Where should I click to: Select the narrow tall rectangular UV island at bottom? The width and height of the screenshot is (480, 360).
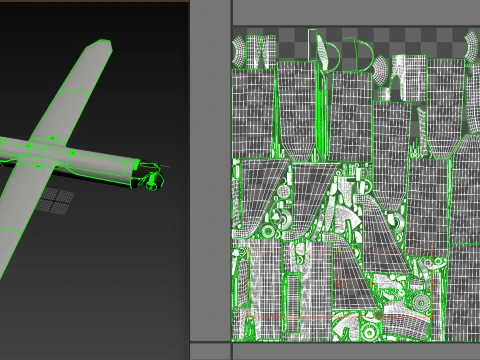click(293, 303)
